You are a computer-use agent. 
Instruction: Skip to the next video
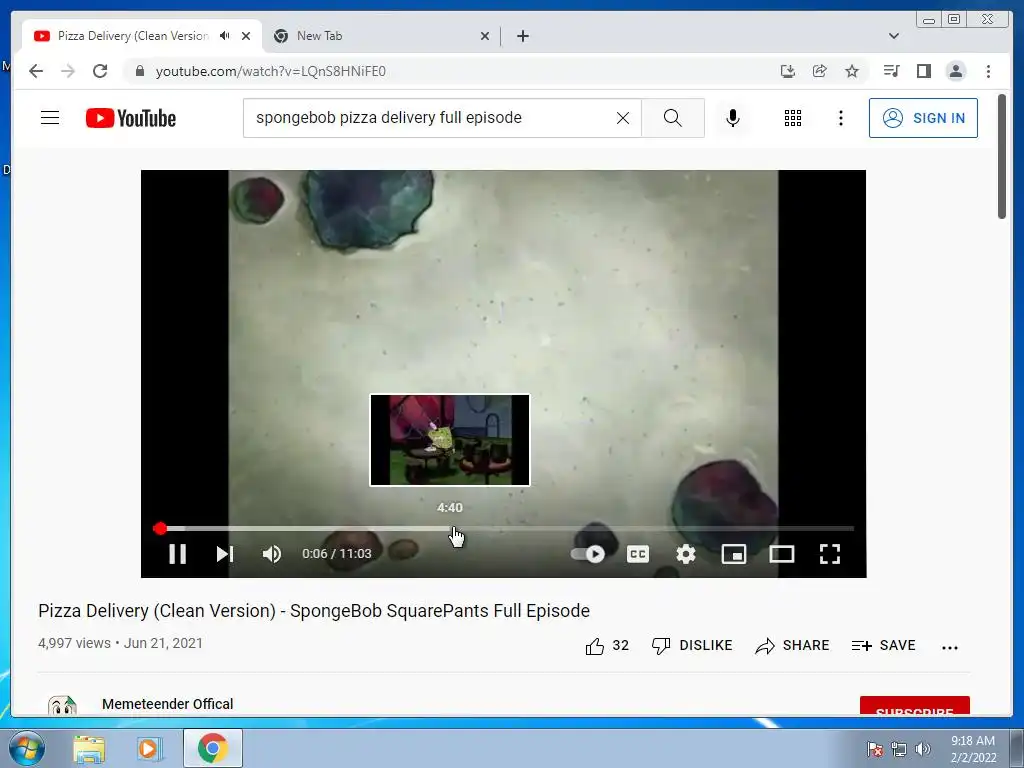225,554
